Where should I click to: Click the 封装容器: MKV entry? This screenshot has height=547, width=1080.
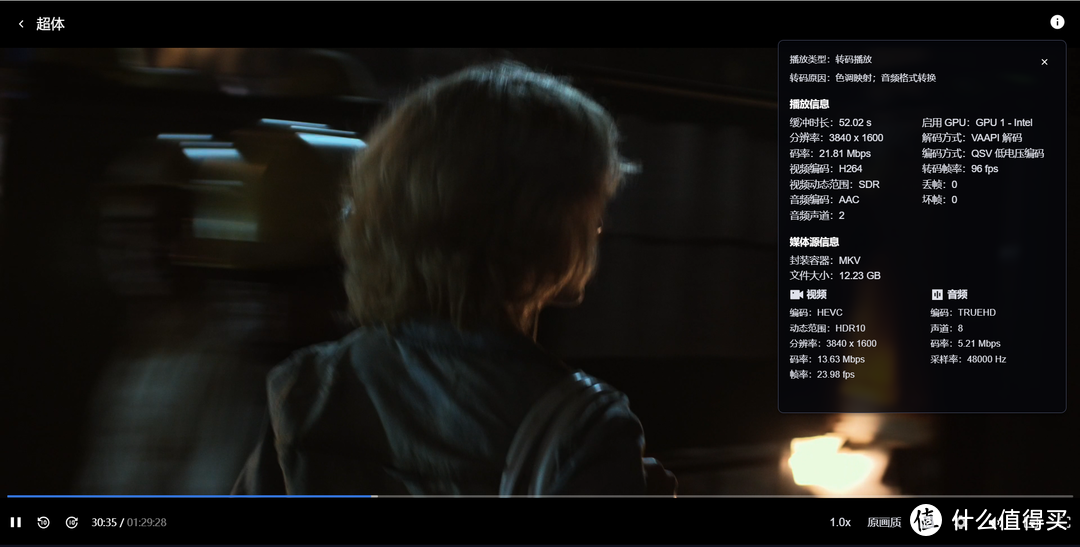[824, 260]
